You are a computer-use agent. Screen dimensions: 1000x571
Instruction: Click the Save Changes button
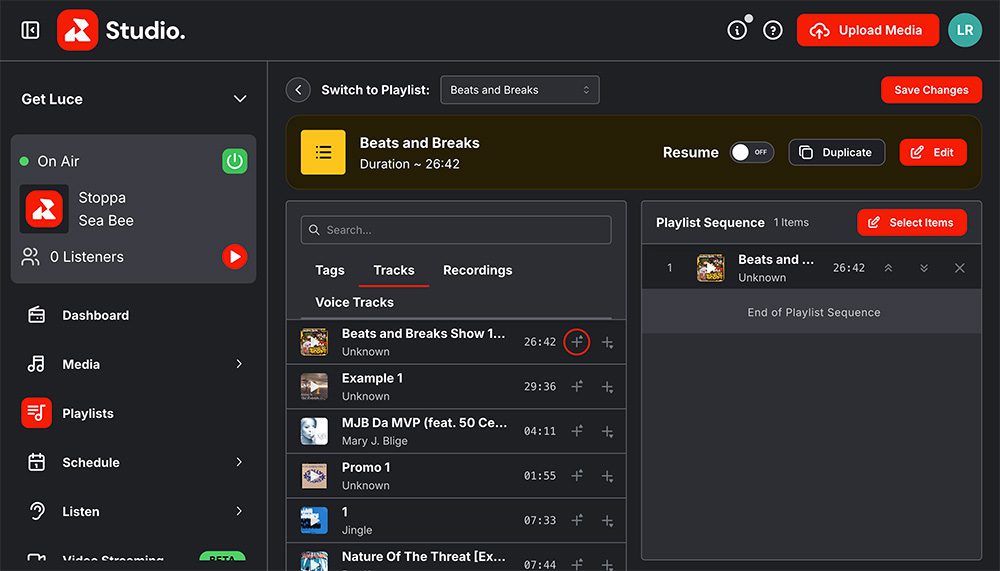(x=930, y=90)
